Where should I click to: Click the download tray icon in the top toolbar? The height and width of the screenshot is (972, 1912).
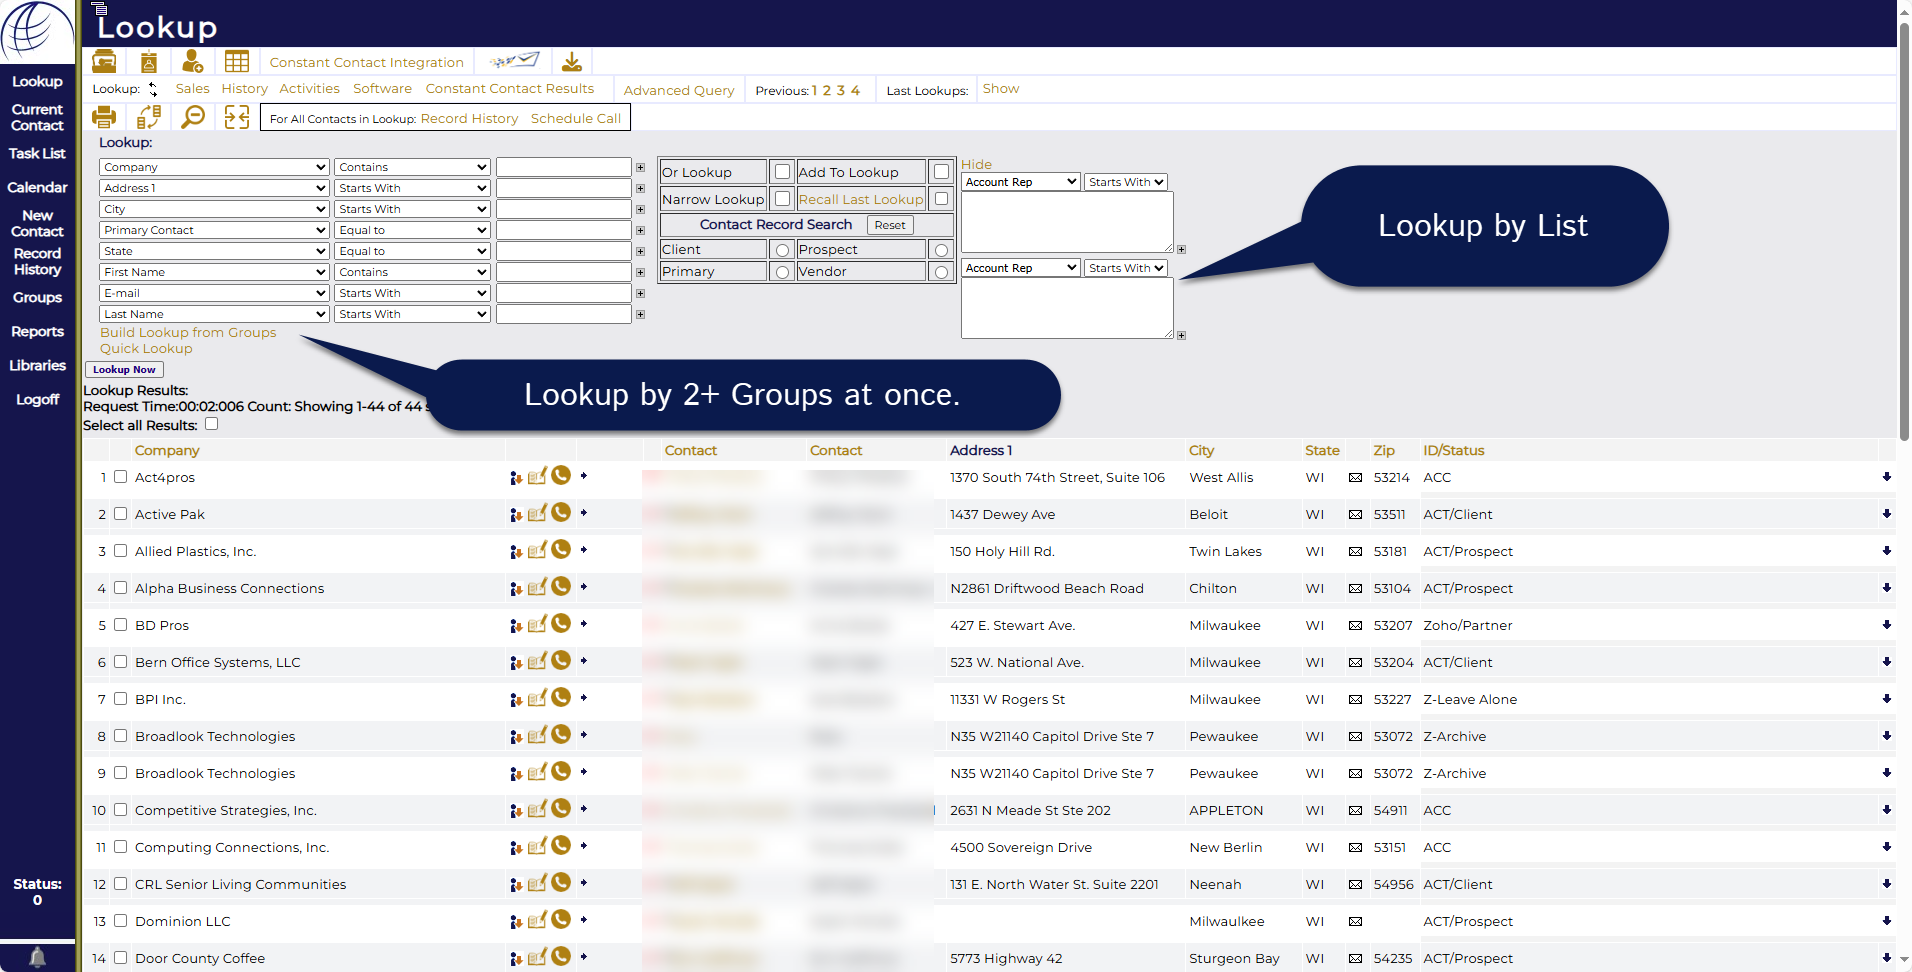(572, 62)
